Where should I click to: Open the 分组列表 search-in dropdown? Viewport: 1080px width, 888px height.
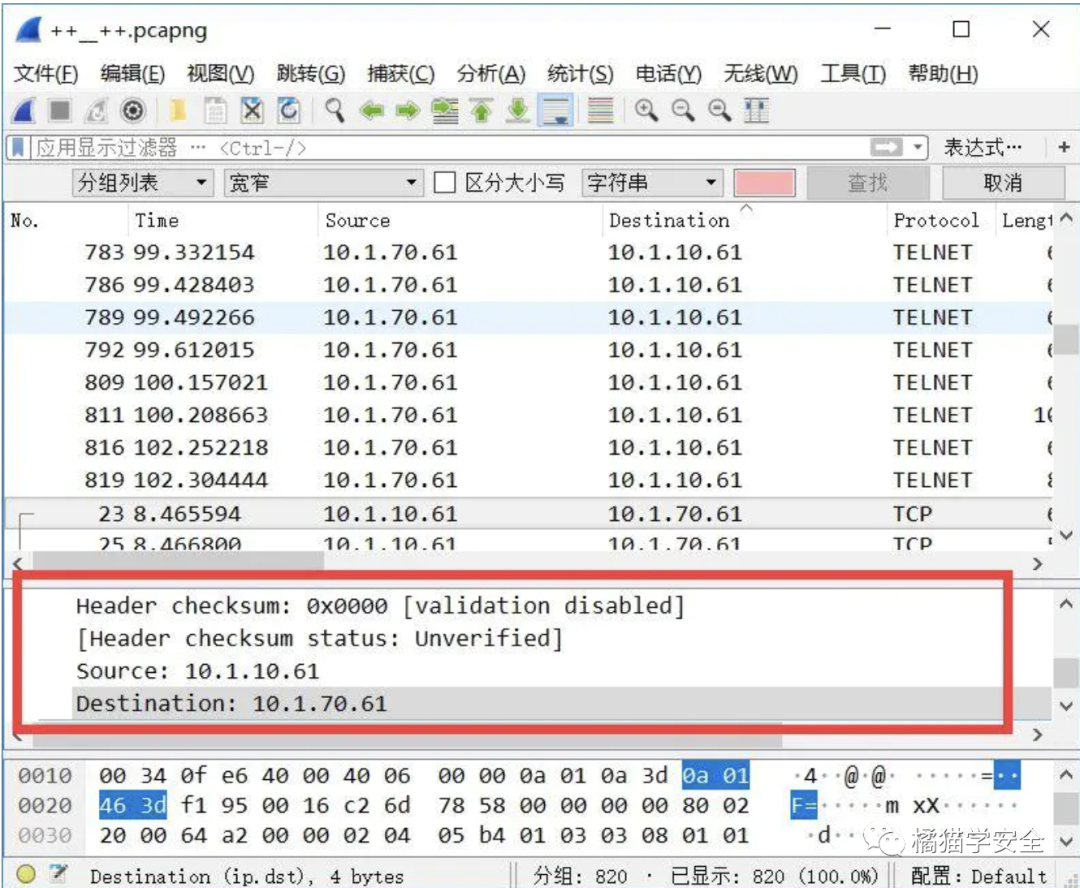coord(142,183)
